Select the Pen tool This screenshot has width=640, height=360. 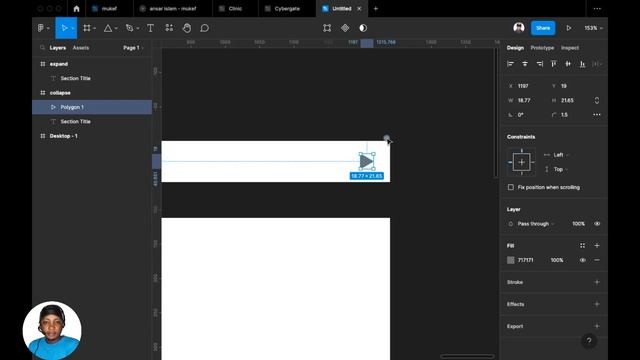(129, 28)
